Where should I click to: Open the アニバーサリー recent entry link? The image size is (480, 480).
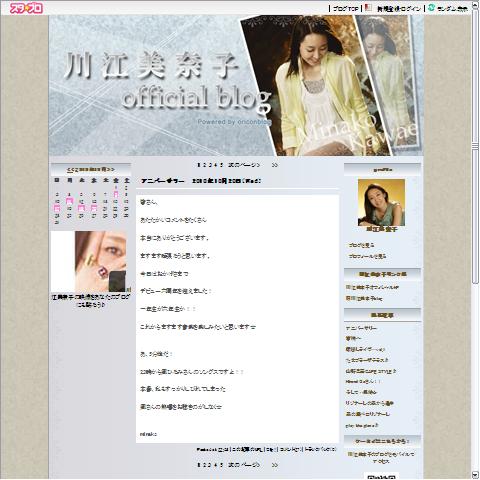click(x=361, y=328)
